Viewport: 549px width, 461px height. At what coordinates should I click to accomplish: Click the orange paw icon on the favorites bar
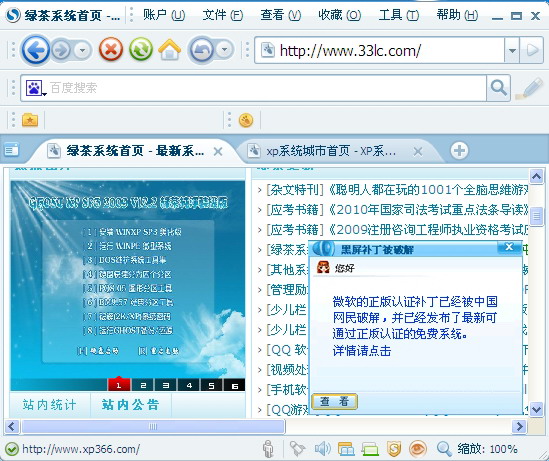click(x=246, y=120)
